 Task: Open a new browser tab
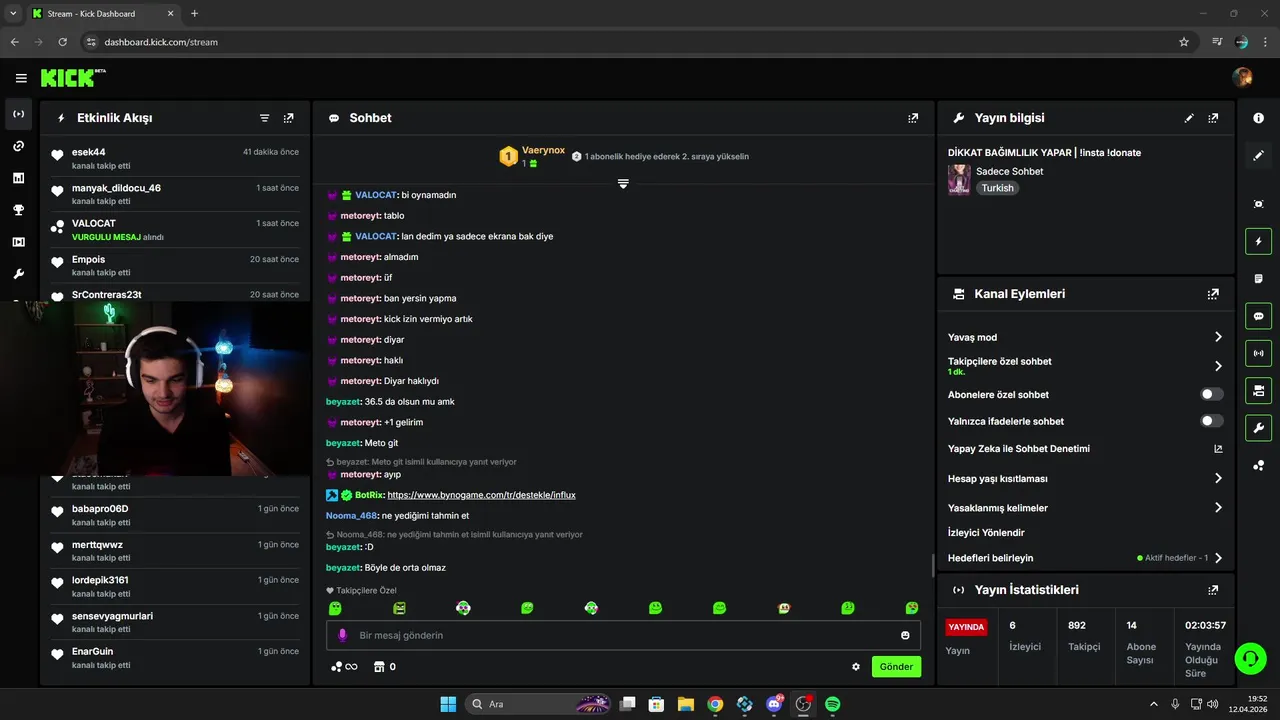(x=194, y=14)
